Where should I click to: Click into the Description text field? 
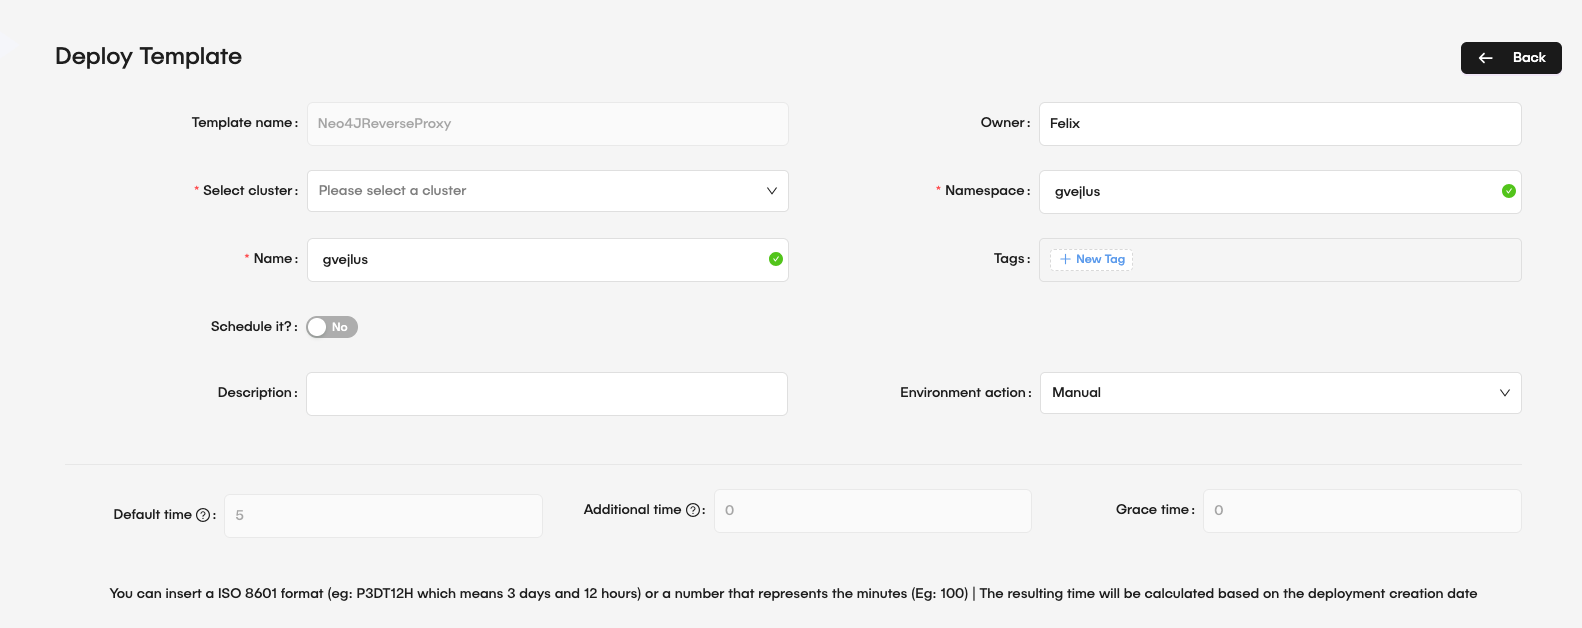[x=546, y=394]
